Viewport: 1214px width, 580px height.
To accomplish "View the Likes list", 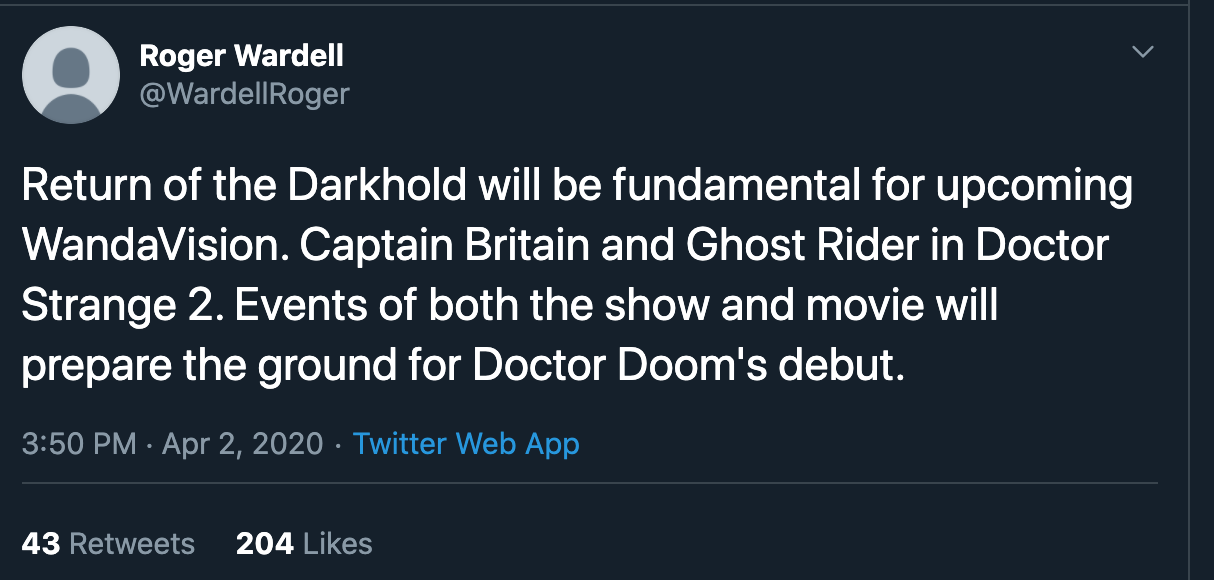I will coord(337,544).
